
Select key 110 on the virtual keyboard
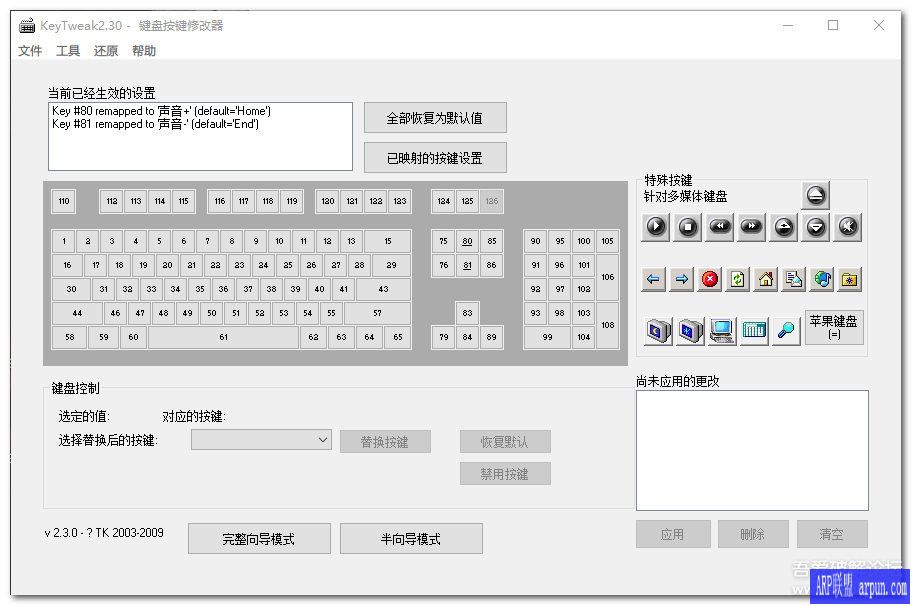tap(63, 201)
